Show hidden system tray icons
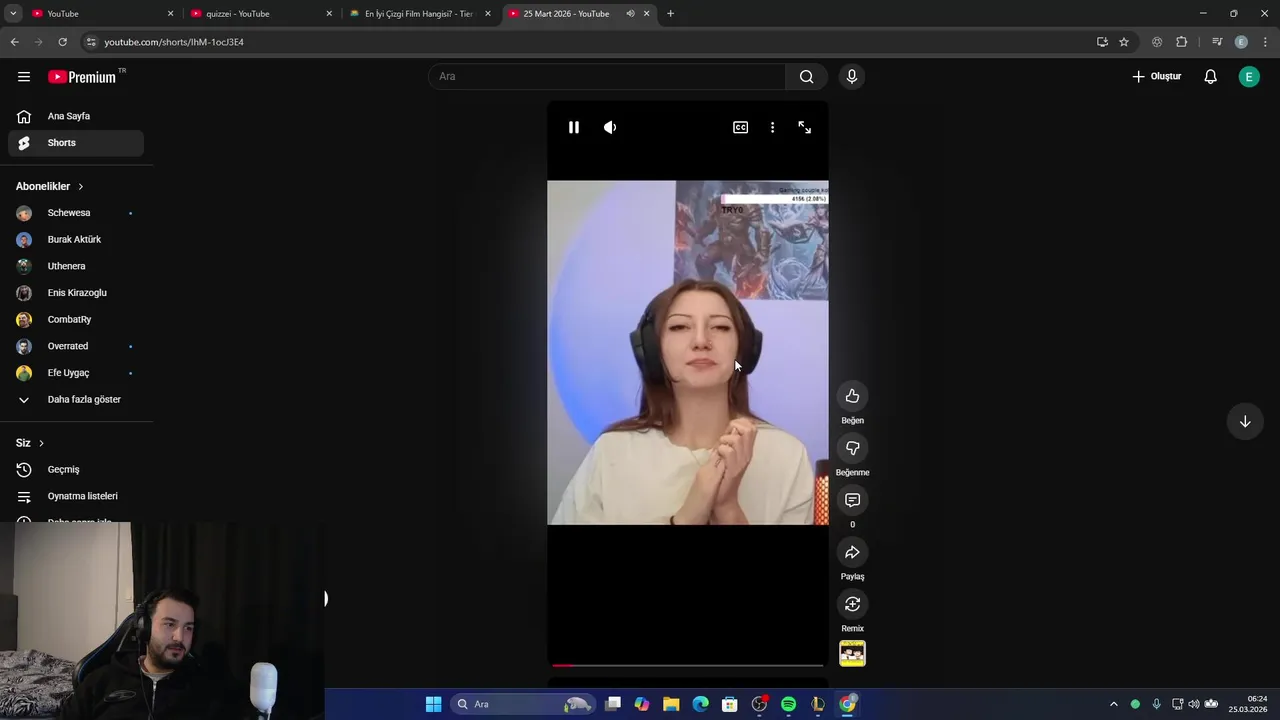Viewport: 1280px width, 720px height. 1114,704
